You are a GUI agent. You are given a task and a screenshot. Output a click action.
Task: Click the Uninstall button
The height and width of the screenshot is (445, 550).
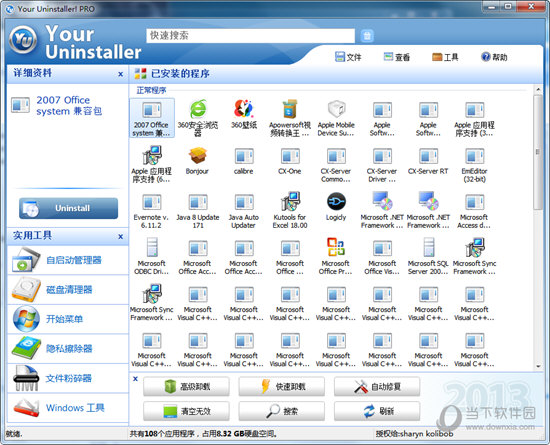coord(68,208)
